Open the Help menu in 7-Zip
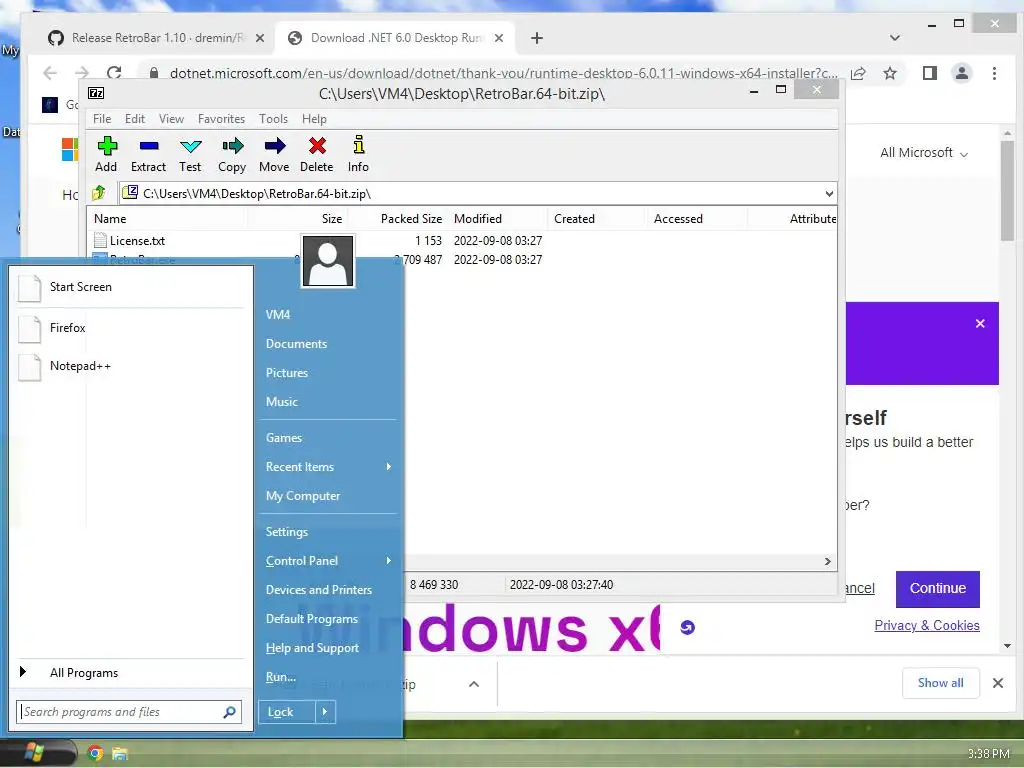Screen dimensions: 1024x768 point(314,119)
